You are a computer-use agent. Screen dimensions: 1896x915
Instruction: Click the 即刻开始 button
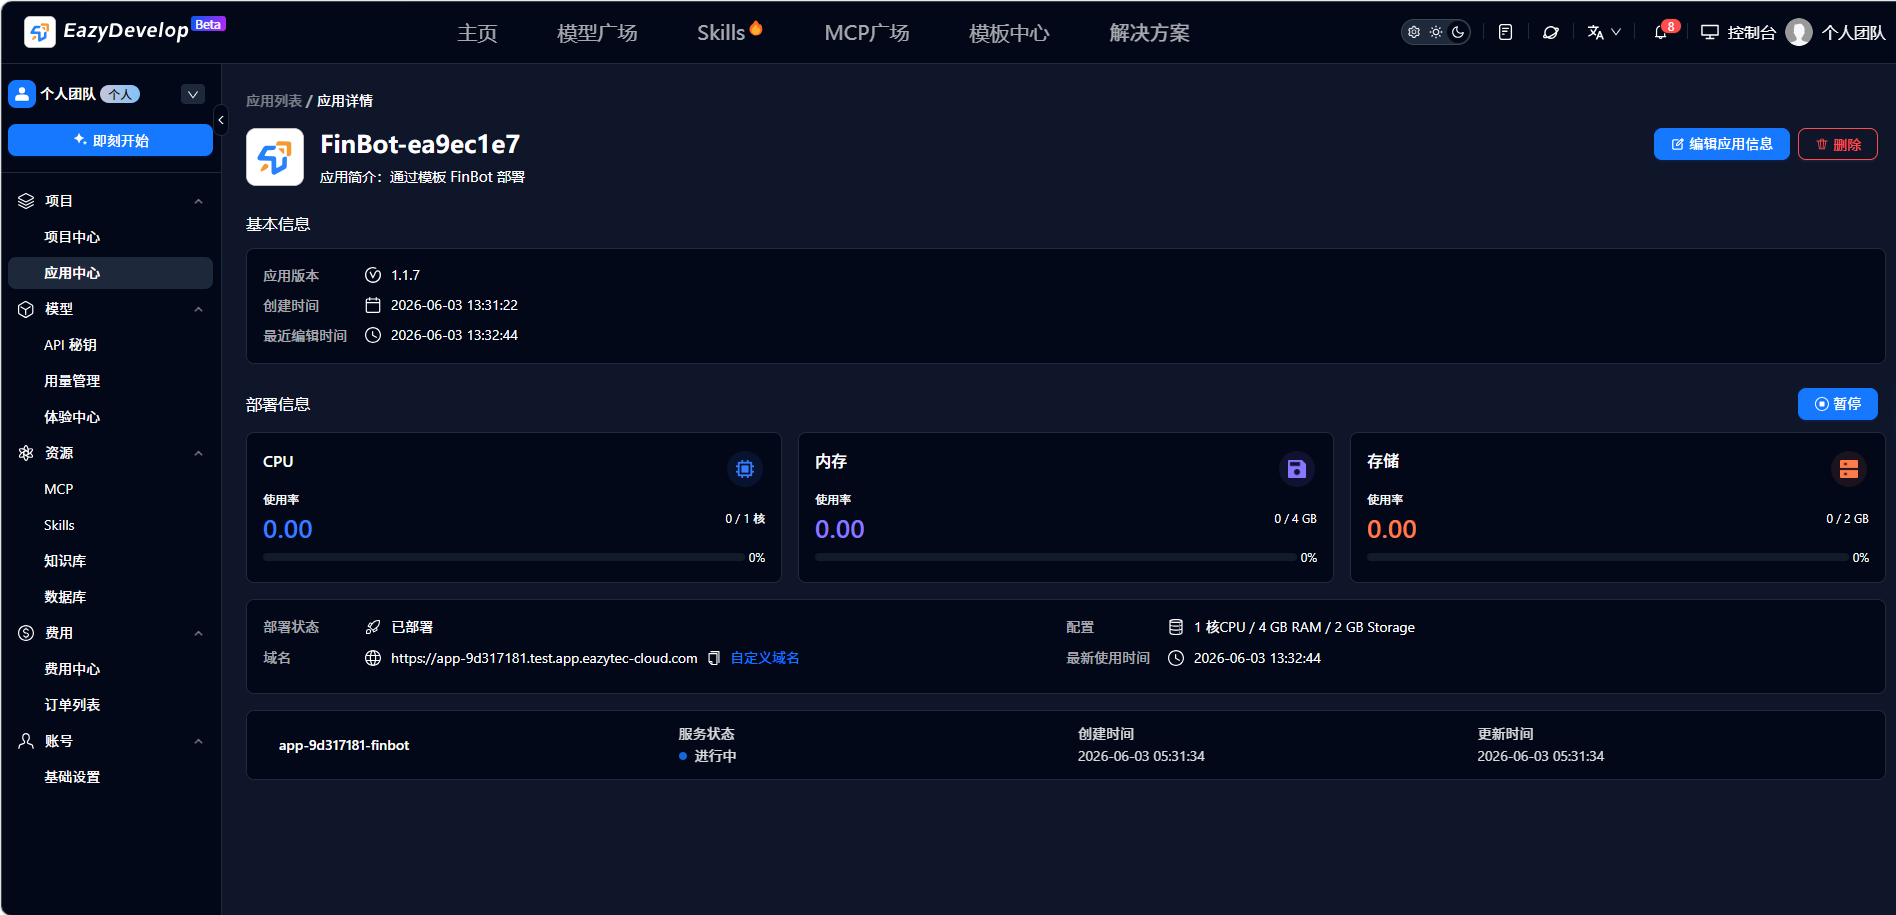(110, 140)
